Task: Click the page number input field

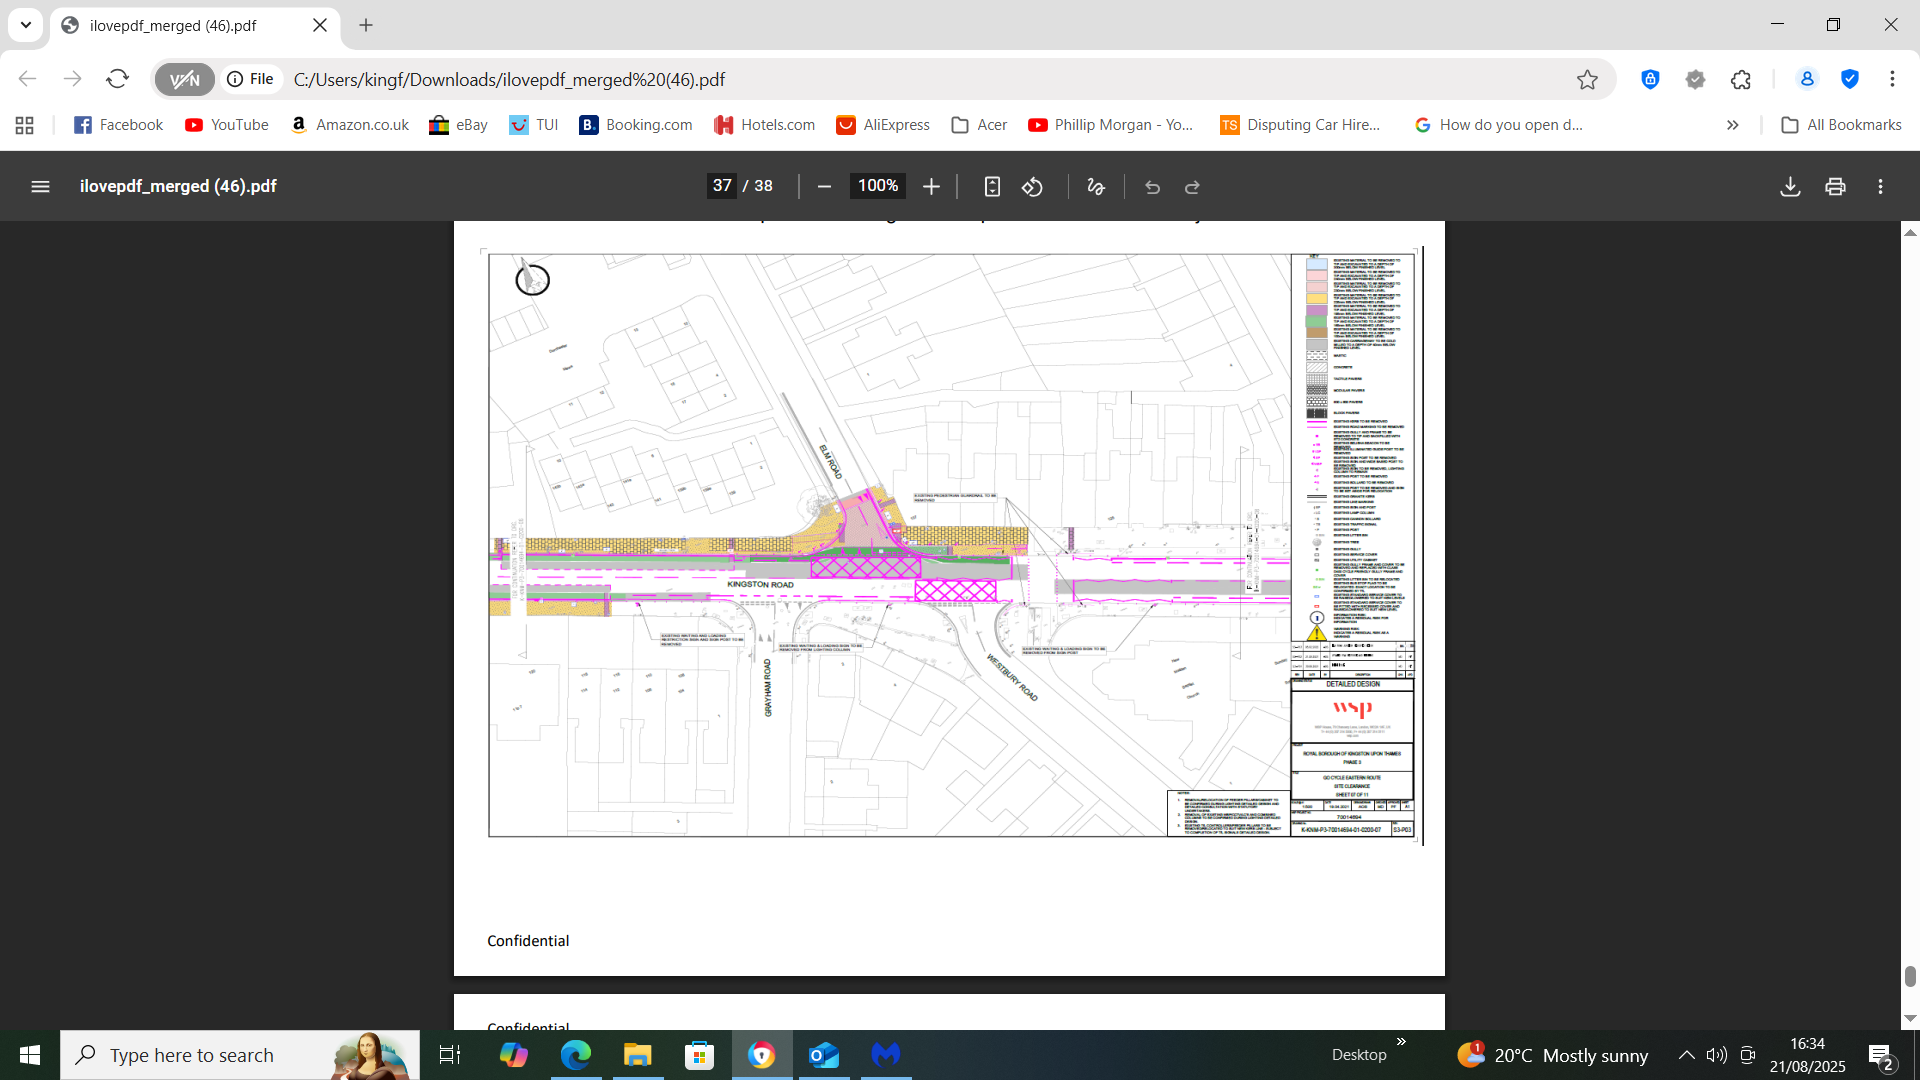Action: [x=722, y=186]
